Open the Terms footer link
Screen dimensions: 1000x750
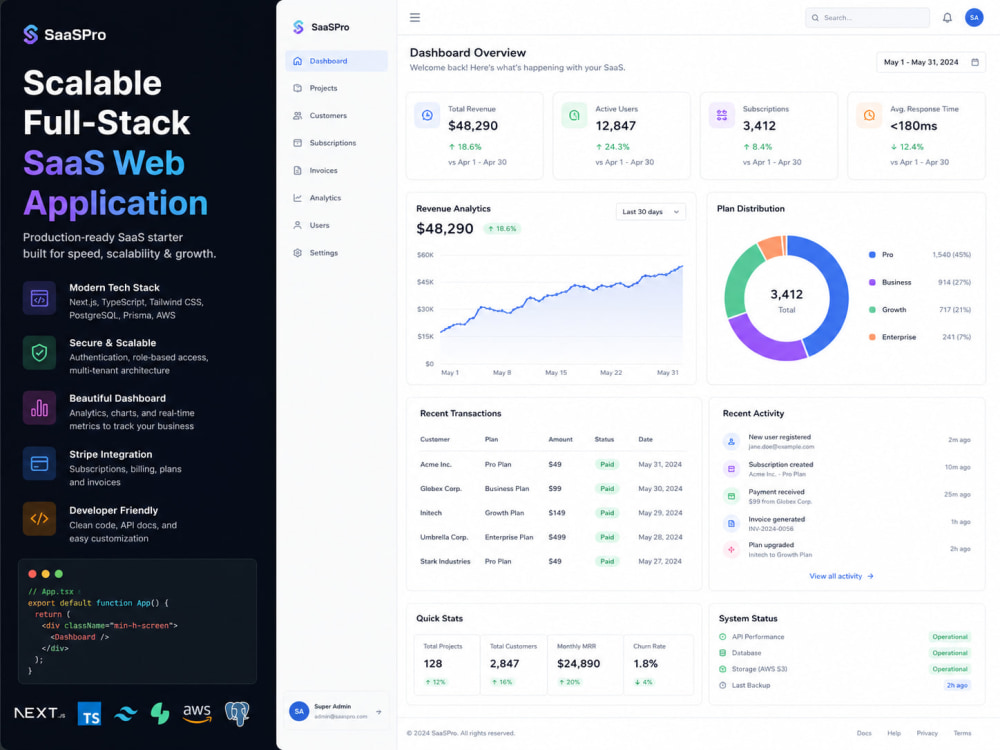(x=962, y=733)
